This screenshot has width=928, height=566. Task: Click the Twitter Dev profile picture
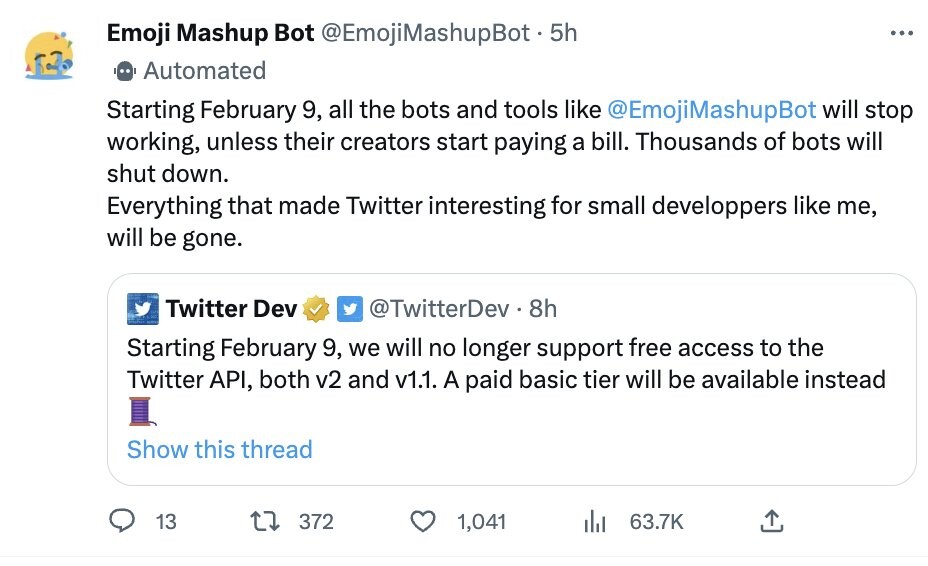[x=144, y=309]
